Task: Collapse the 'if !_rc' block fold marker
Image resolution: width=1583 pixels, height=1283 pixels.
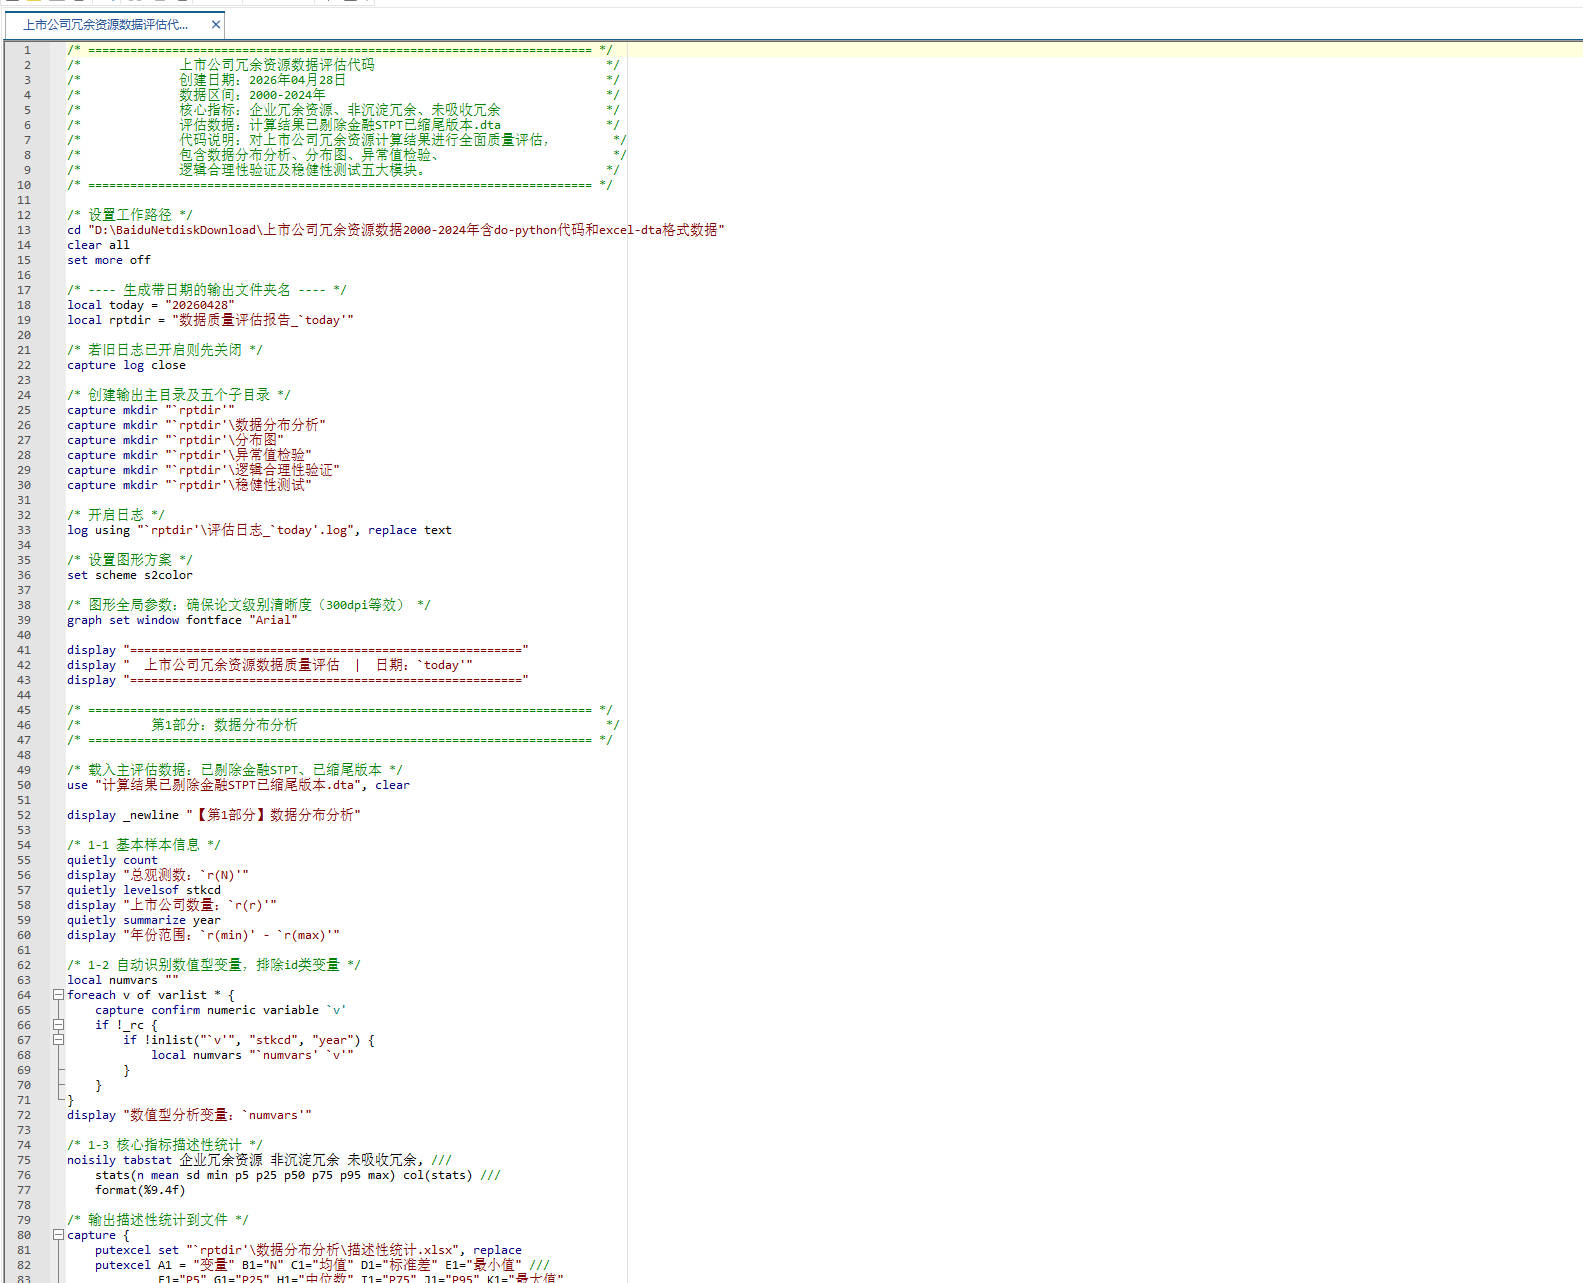Action: click(58, 1025)
